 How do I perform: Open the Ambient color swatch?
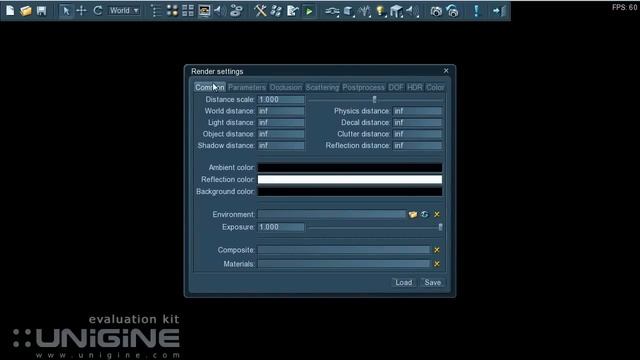pyautogui.click(x=350, y=168)
